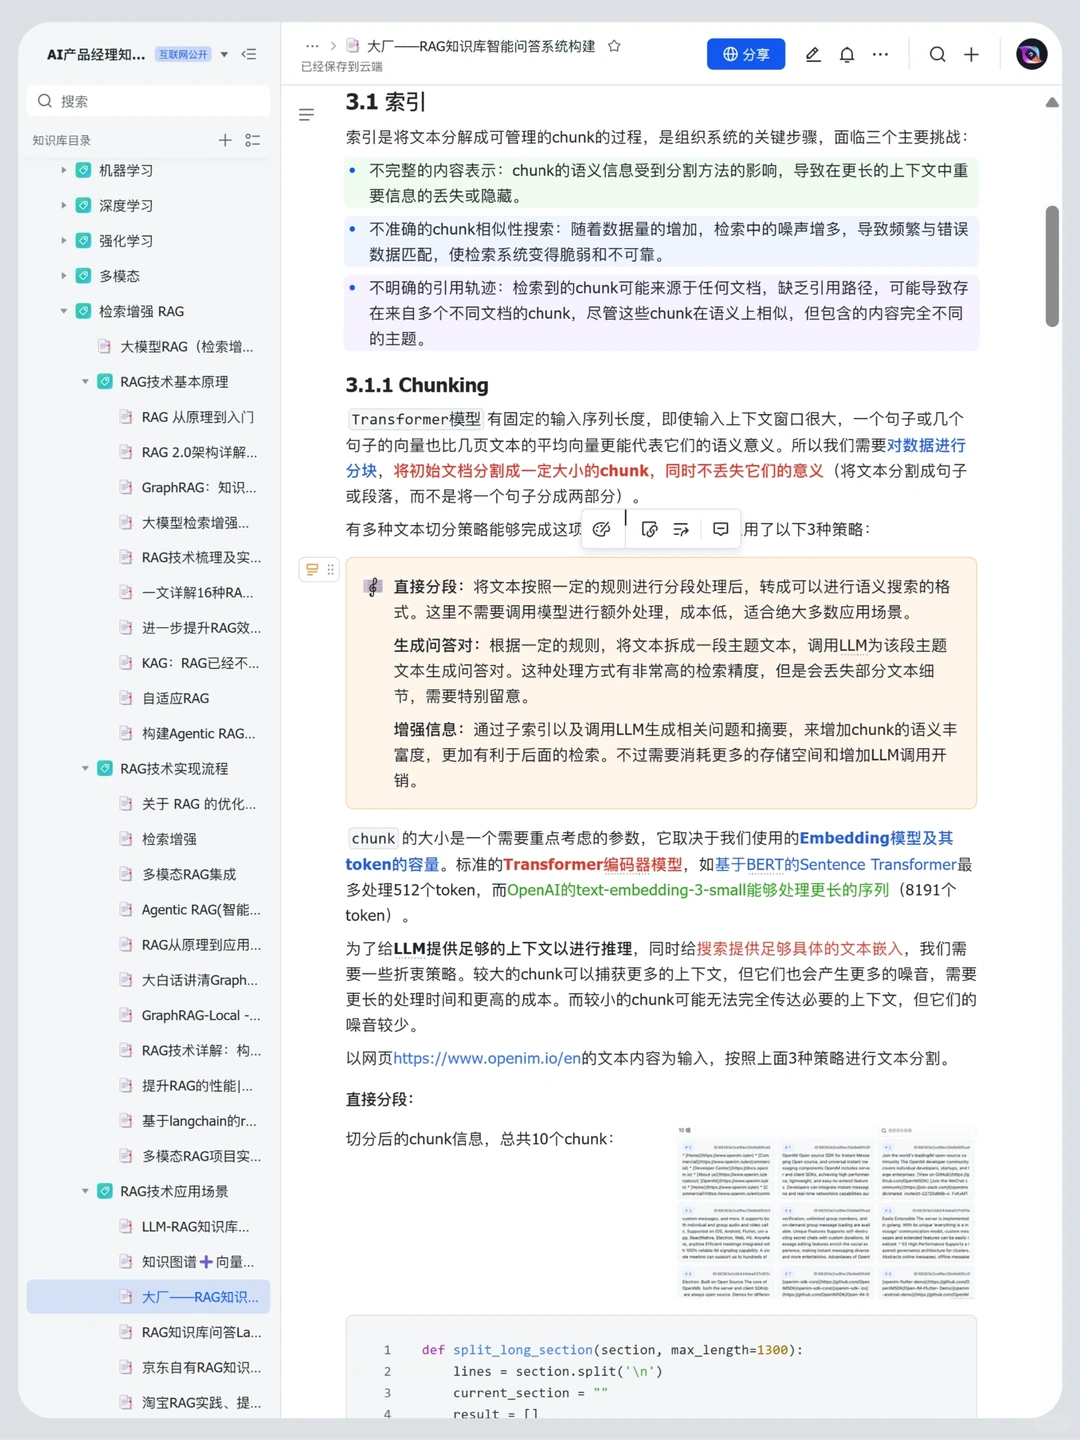Click the block drag handle dots
Screen dimensions: 1080x1440
pyautogui.click(x=330, y=569)
